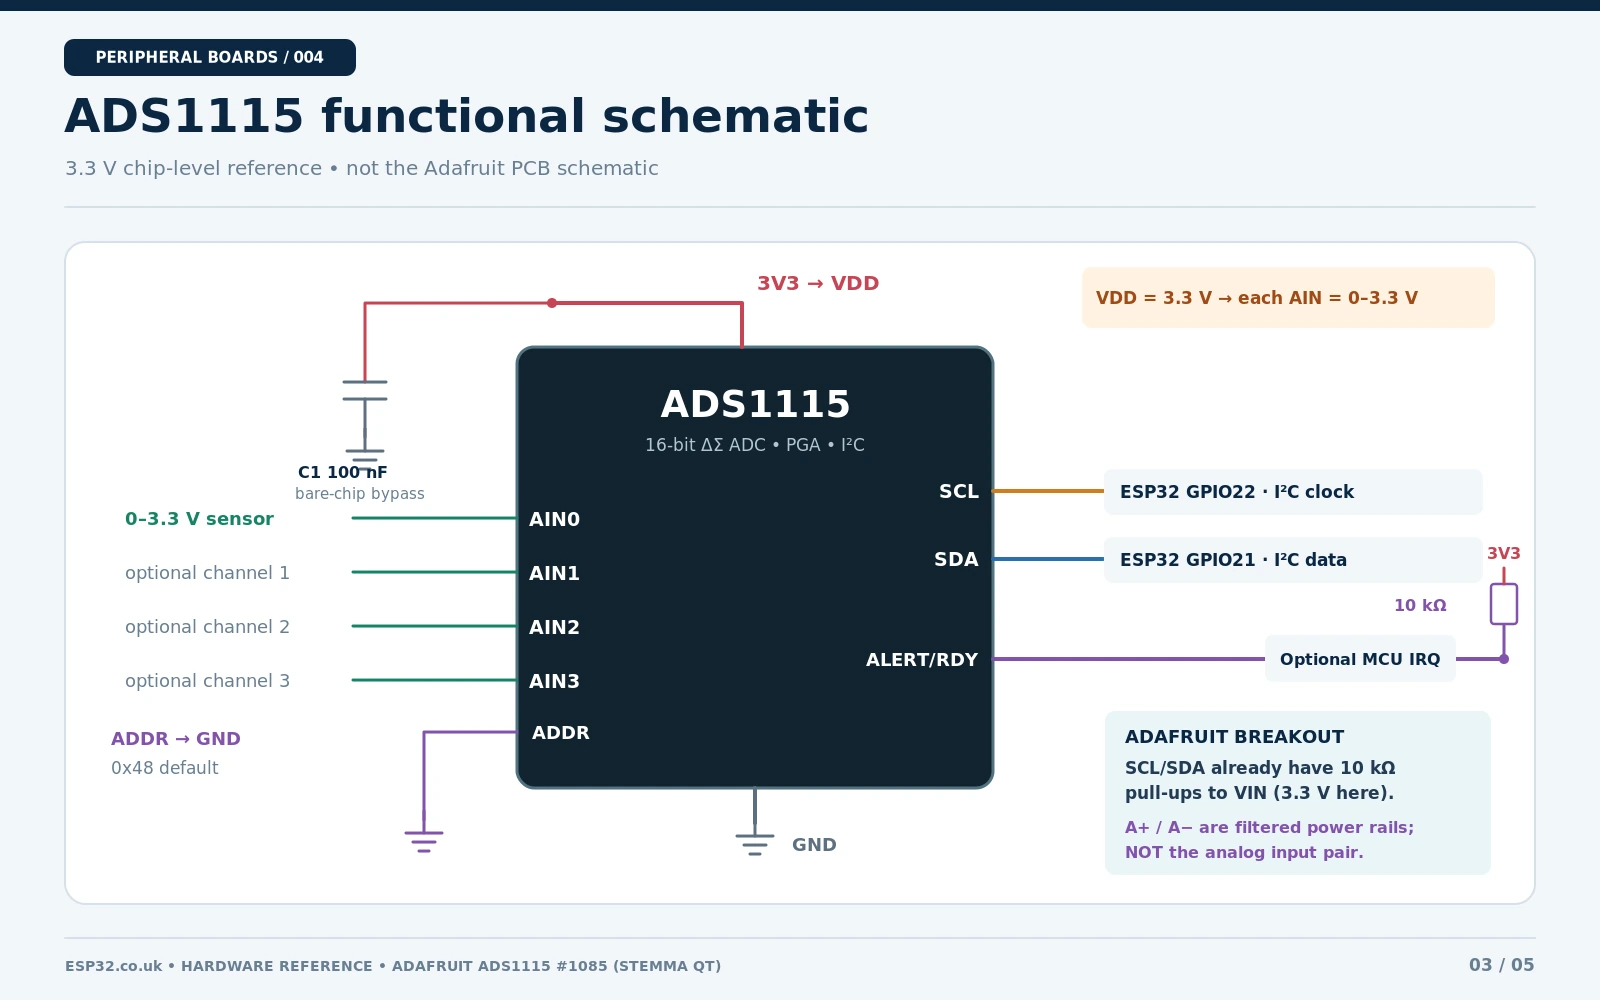1600x1000 pixels.
Task: Click the AIN1 pin label
Action: click(554, 573)
